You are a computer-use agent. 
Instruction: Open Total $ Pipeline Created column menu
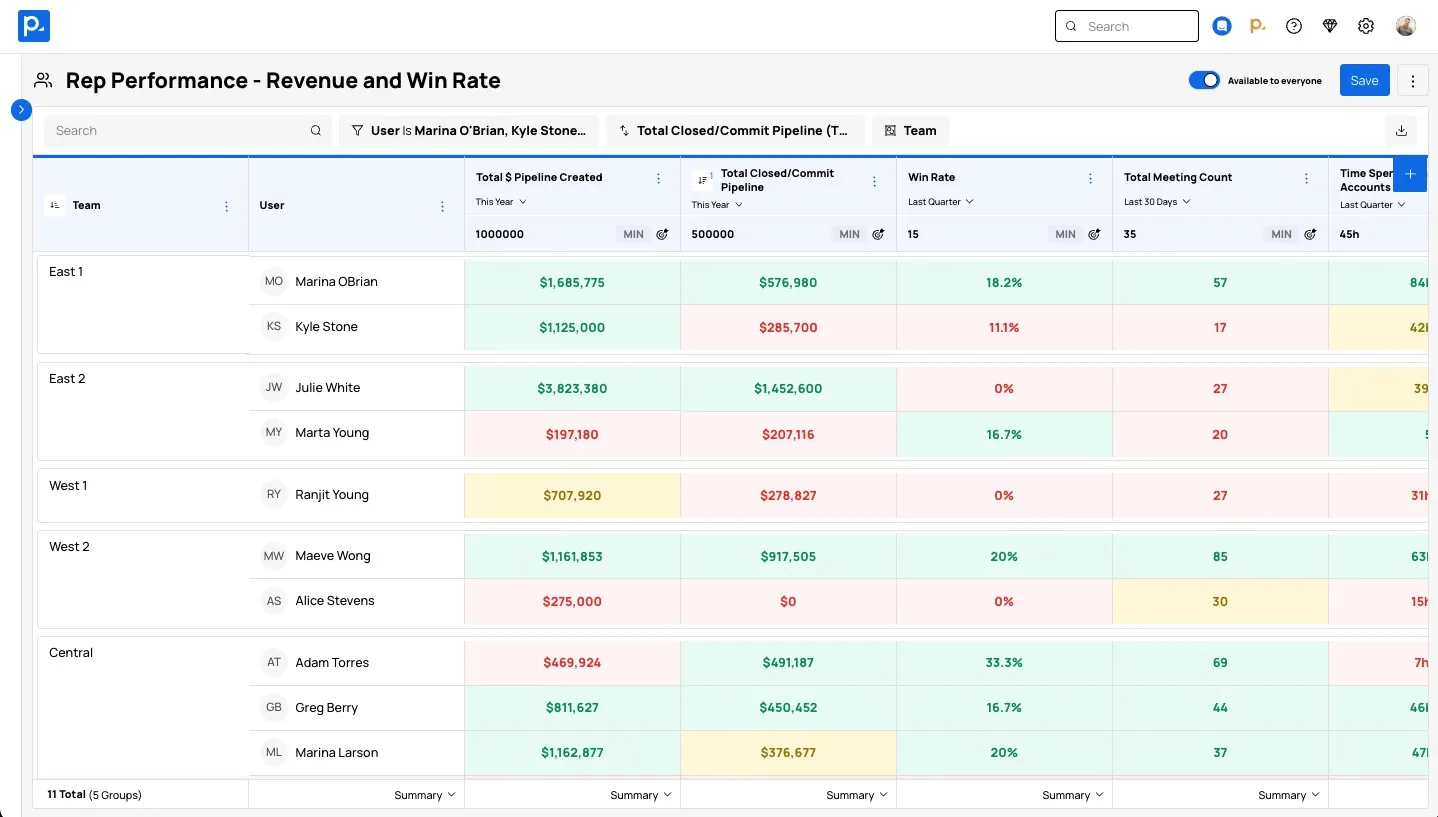point(658,178)
